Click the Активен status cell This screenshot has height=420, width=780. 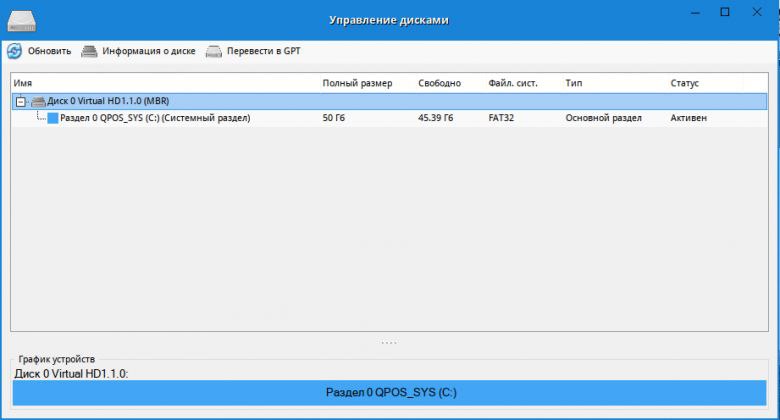(x=688, y=118)
